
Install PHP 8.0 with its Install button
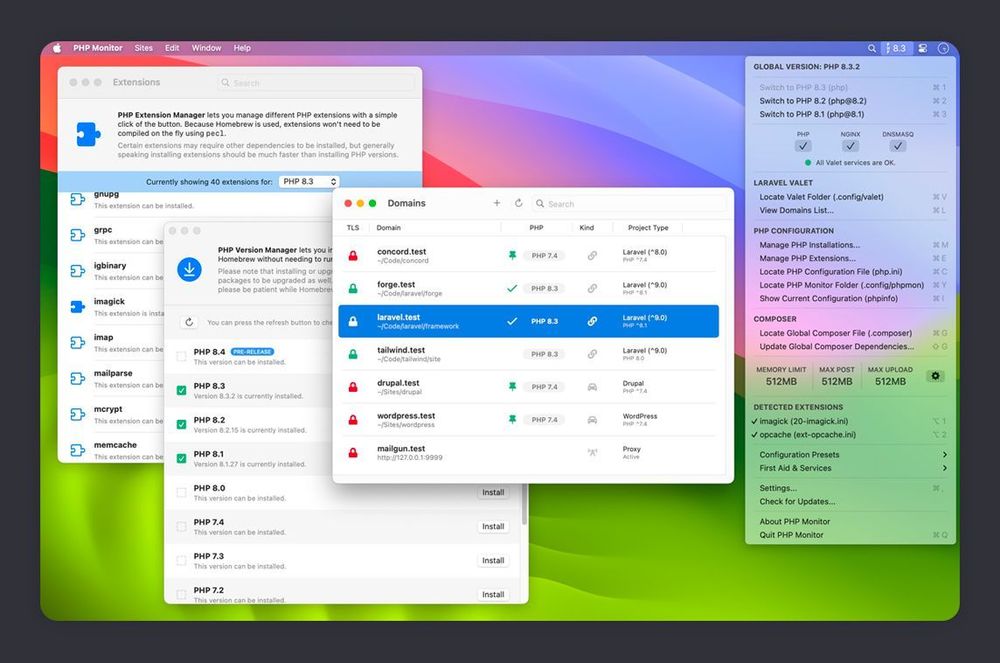[493, 492]
